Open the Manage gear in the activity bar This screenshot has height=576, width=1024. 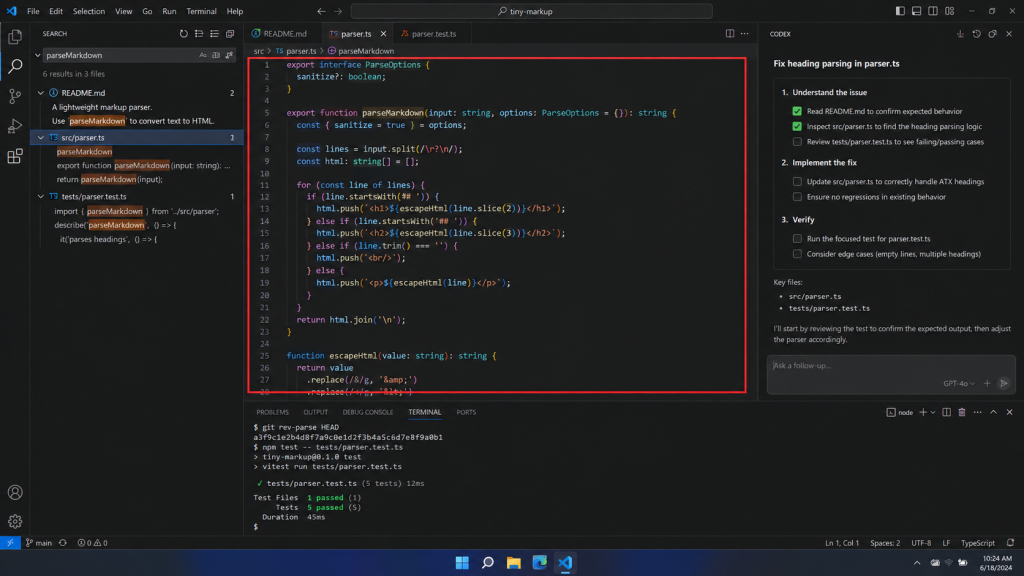pos(15,521)
